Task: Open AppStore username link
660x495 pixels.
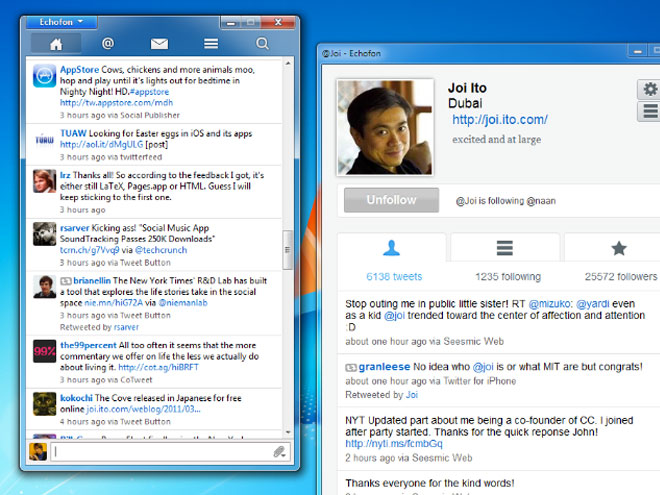Action: [79, 69]
